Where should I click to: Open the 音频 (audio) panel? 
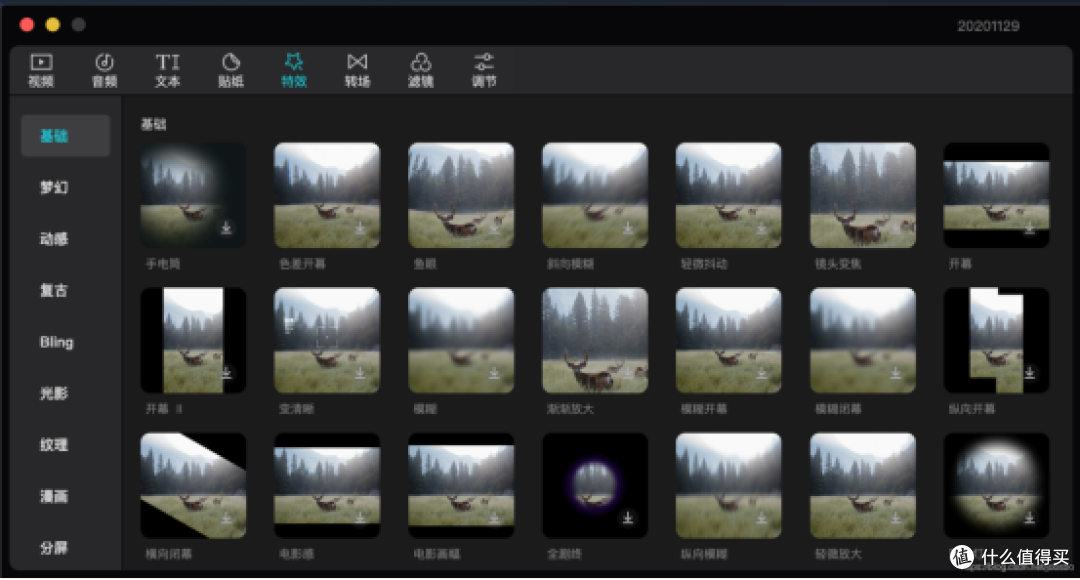coord(105,70)
